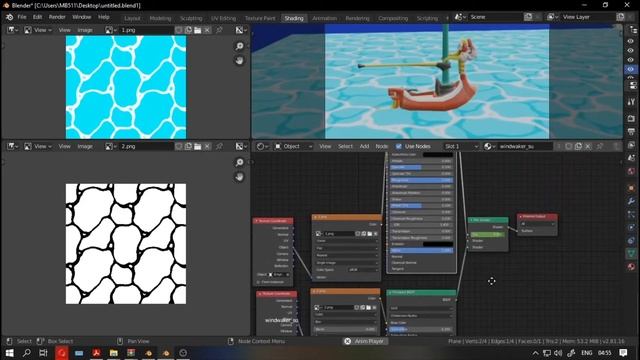
Task: Switch to the Sculpting workspace tab
Action: pos(191,18)
